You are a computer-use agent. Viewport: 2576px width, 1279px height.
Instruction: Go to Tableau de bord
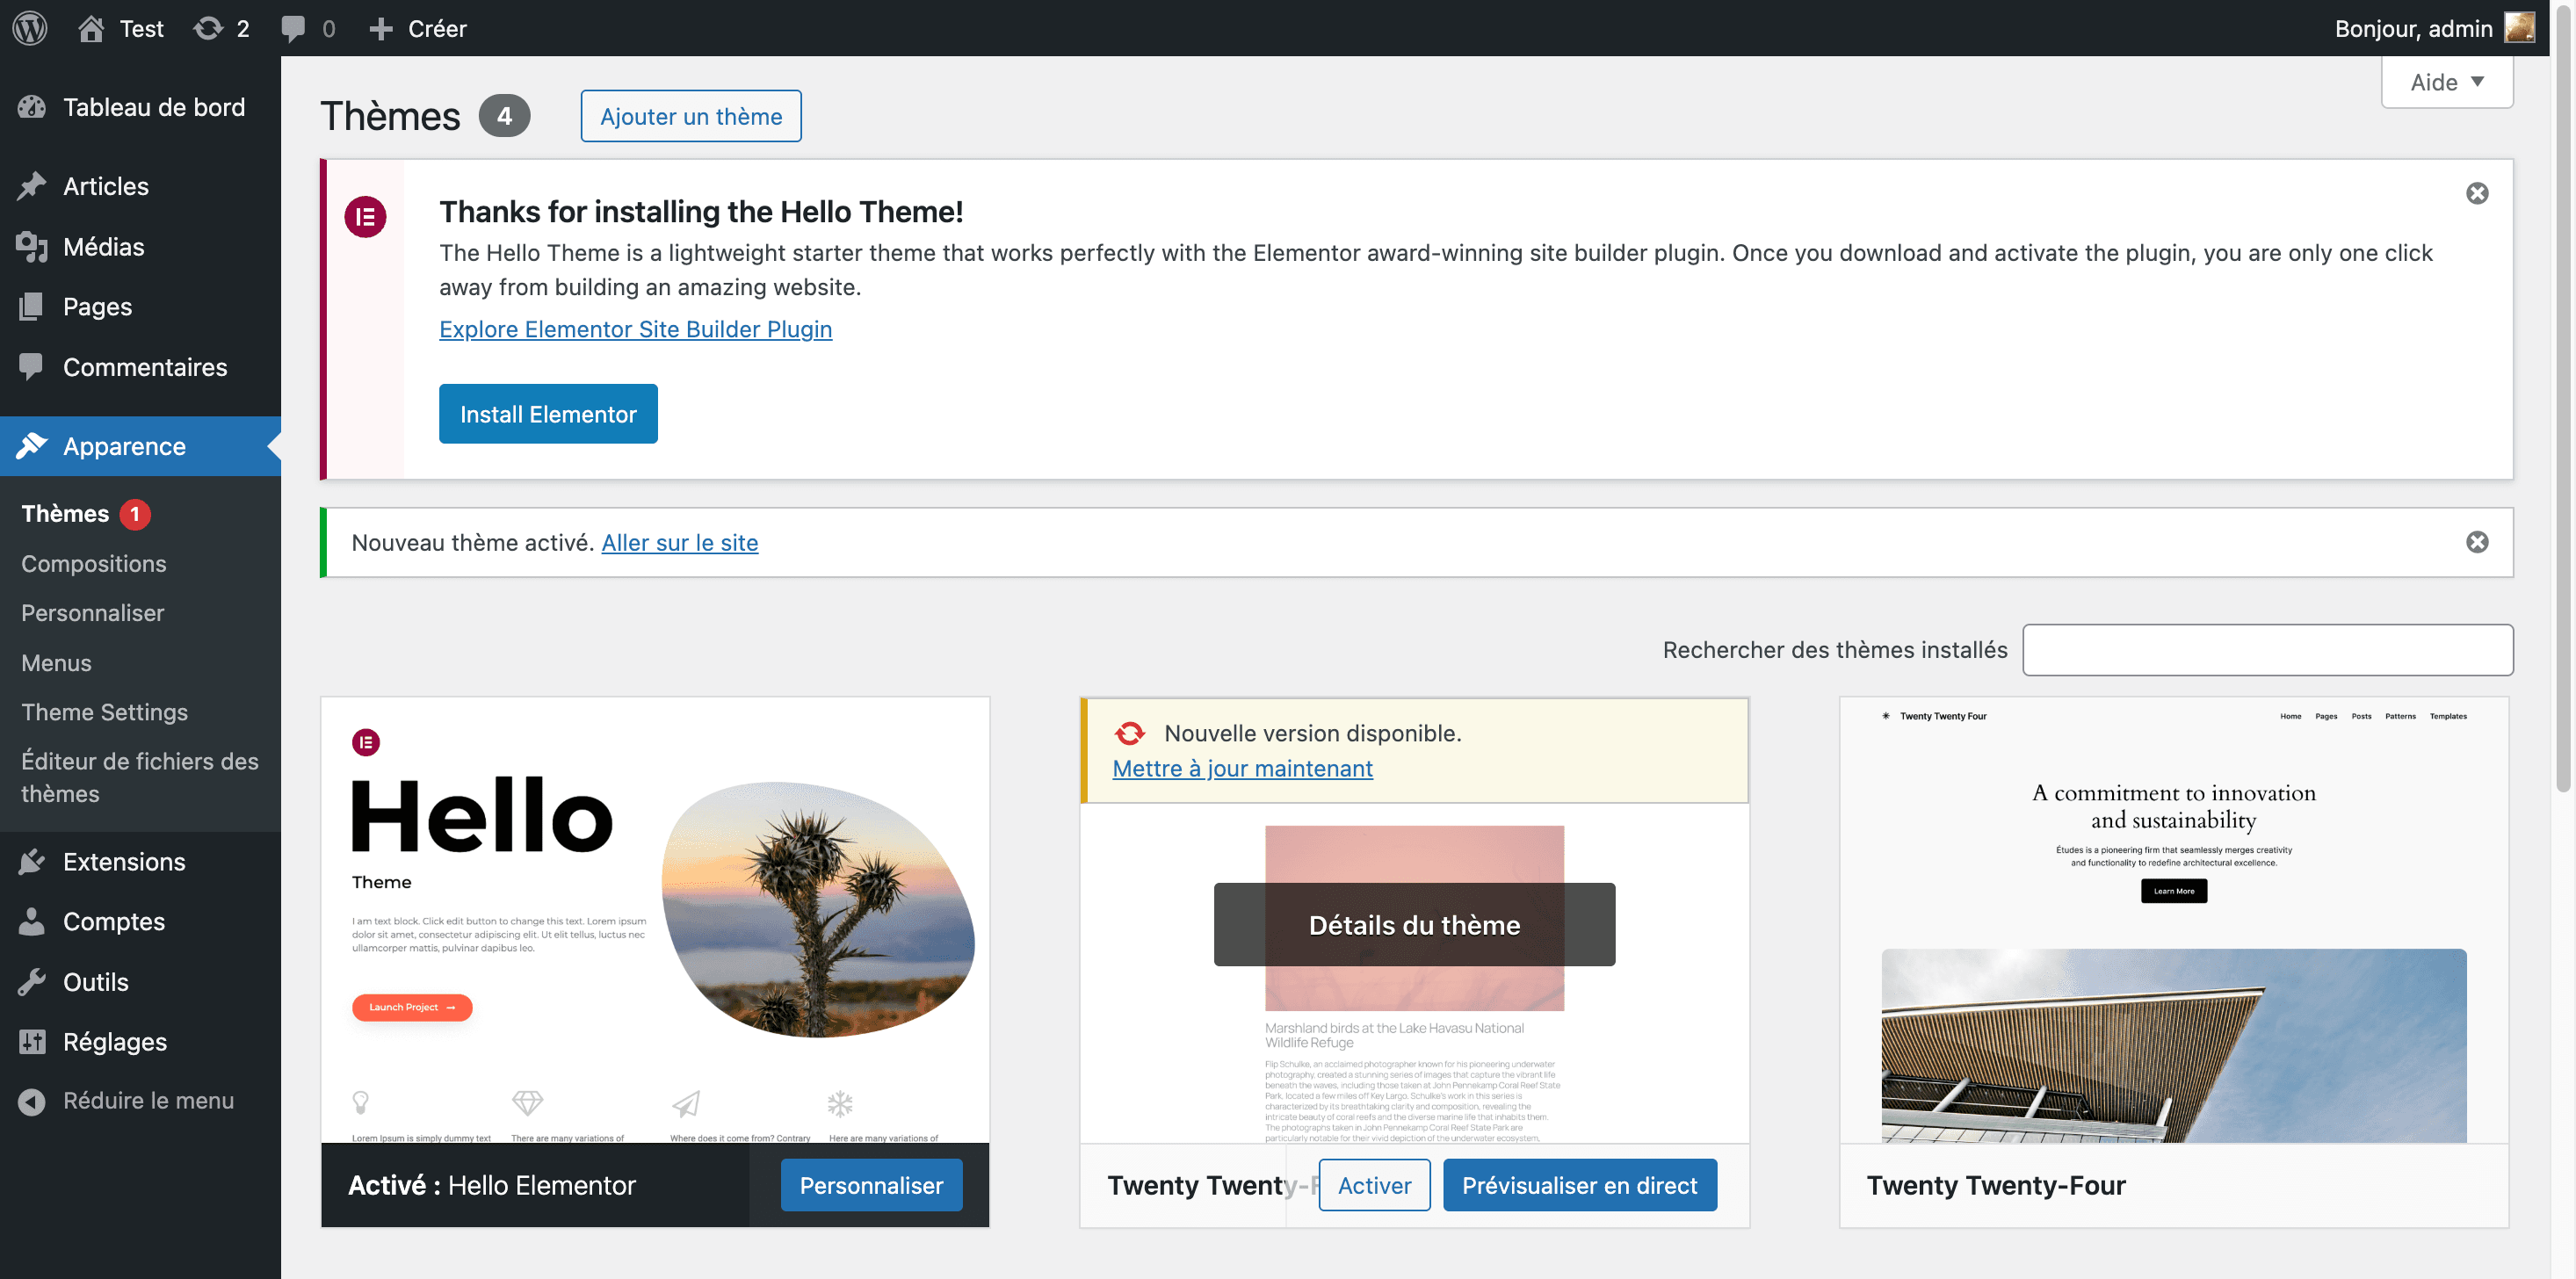point(140,107)
